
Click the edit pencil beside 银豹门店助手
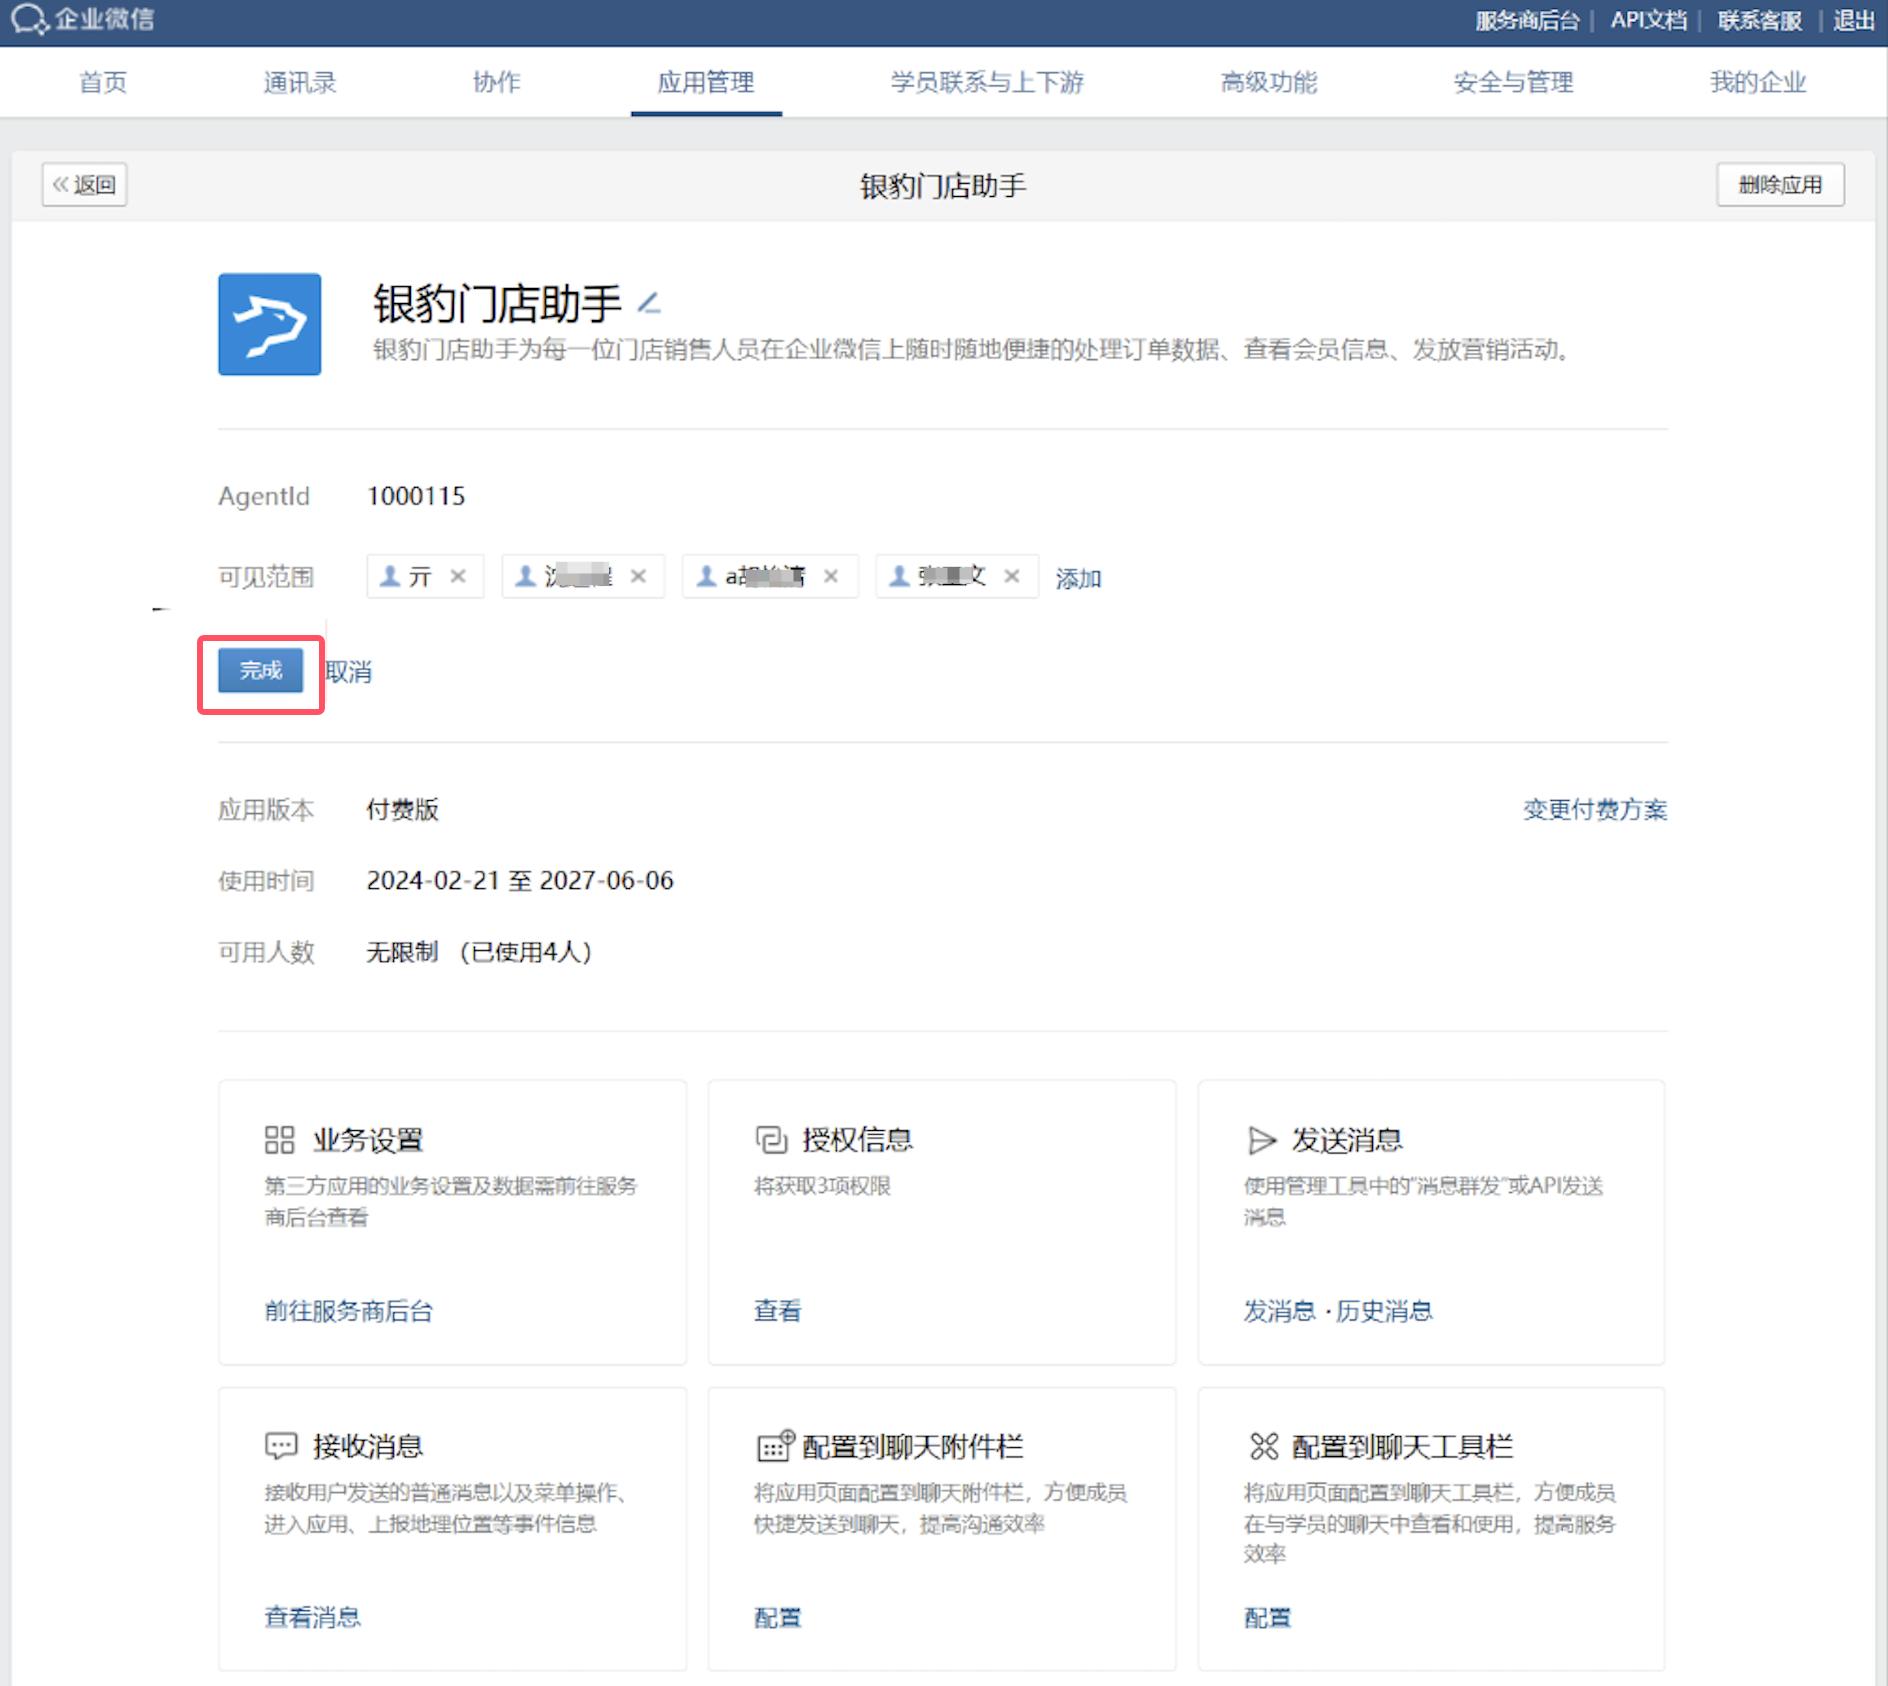[x=649, y=302]
